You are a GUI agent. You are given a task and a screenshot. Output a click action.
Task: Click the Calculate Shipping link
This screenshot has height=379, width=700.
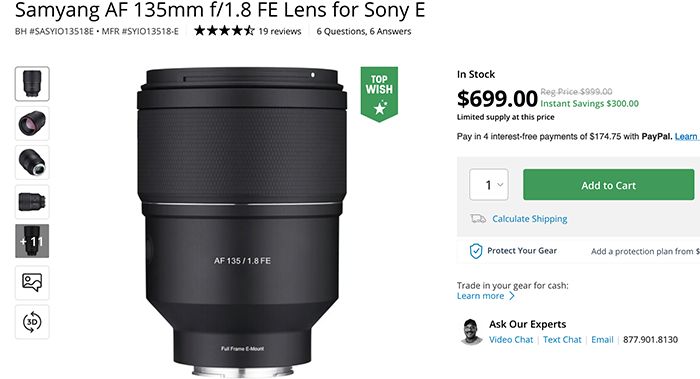[x=529, y=219]
